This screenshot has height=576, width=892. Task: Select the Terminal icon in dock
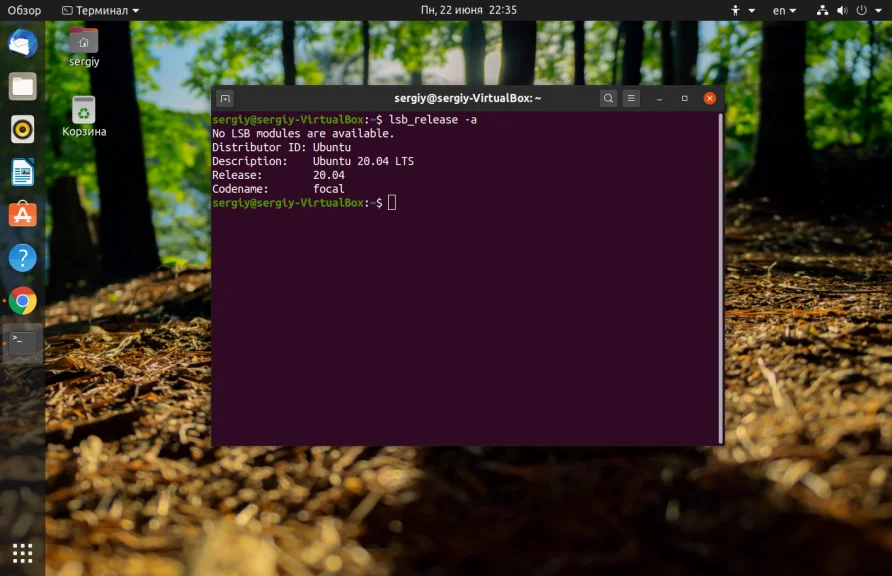tap(23, 343)
